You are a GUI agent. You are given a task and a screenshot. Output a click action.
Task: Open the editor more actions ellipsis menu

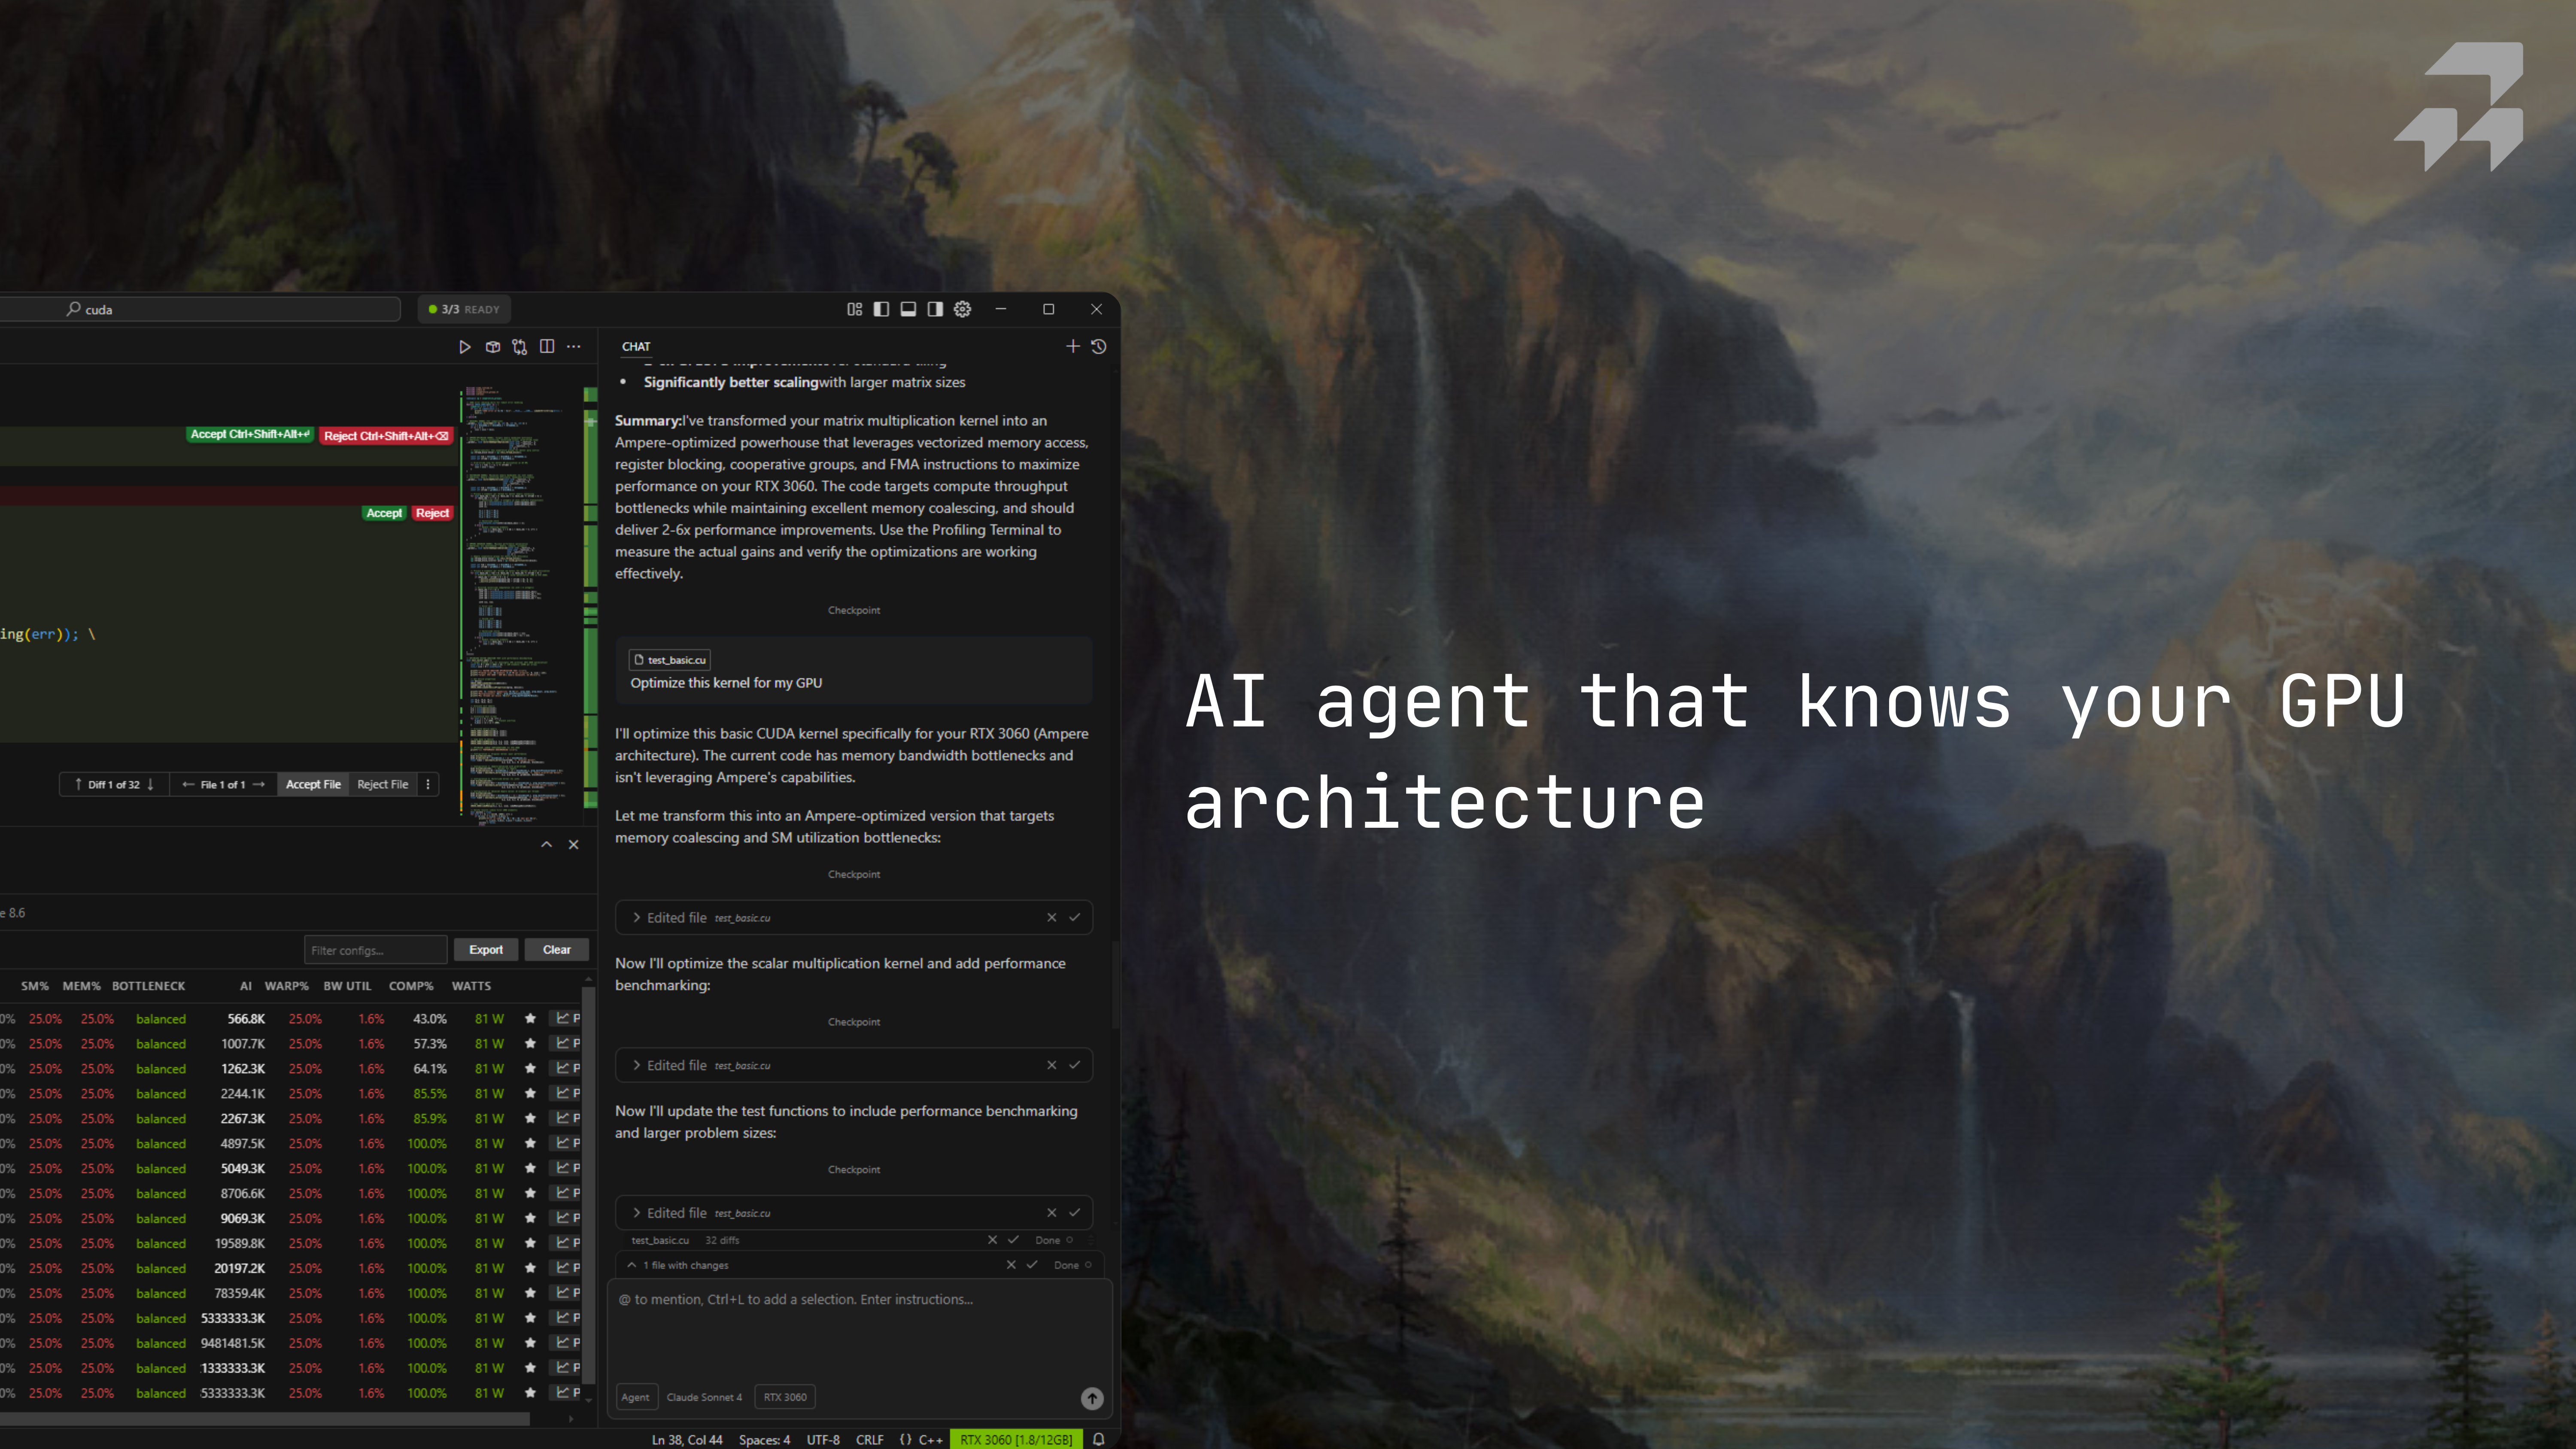click(573, 347)
